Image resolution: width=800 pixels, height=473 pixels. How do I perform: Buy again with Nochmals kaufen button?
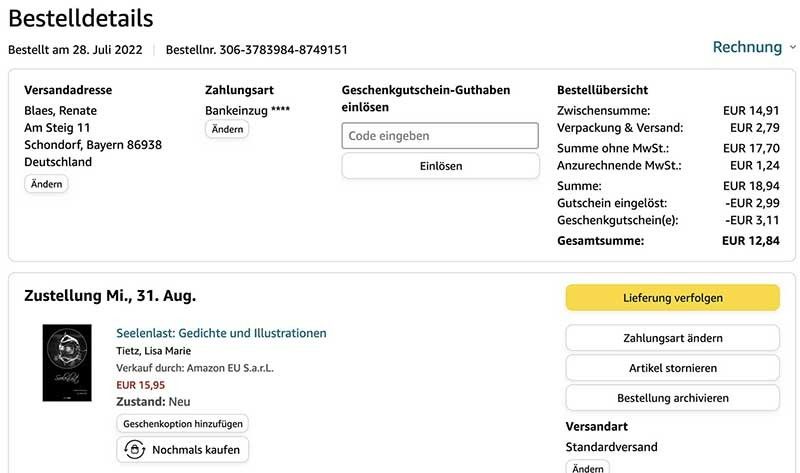[183, 450]
